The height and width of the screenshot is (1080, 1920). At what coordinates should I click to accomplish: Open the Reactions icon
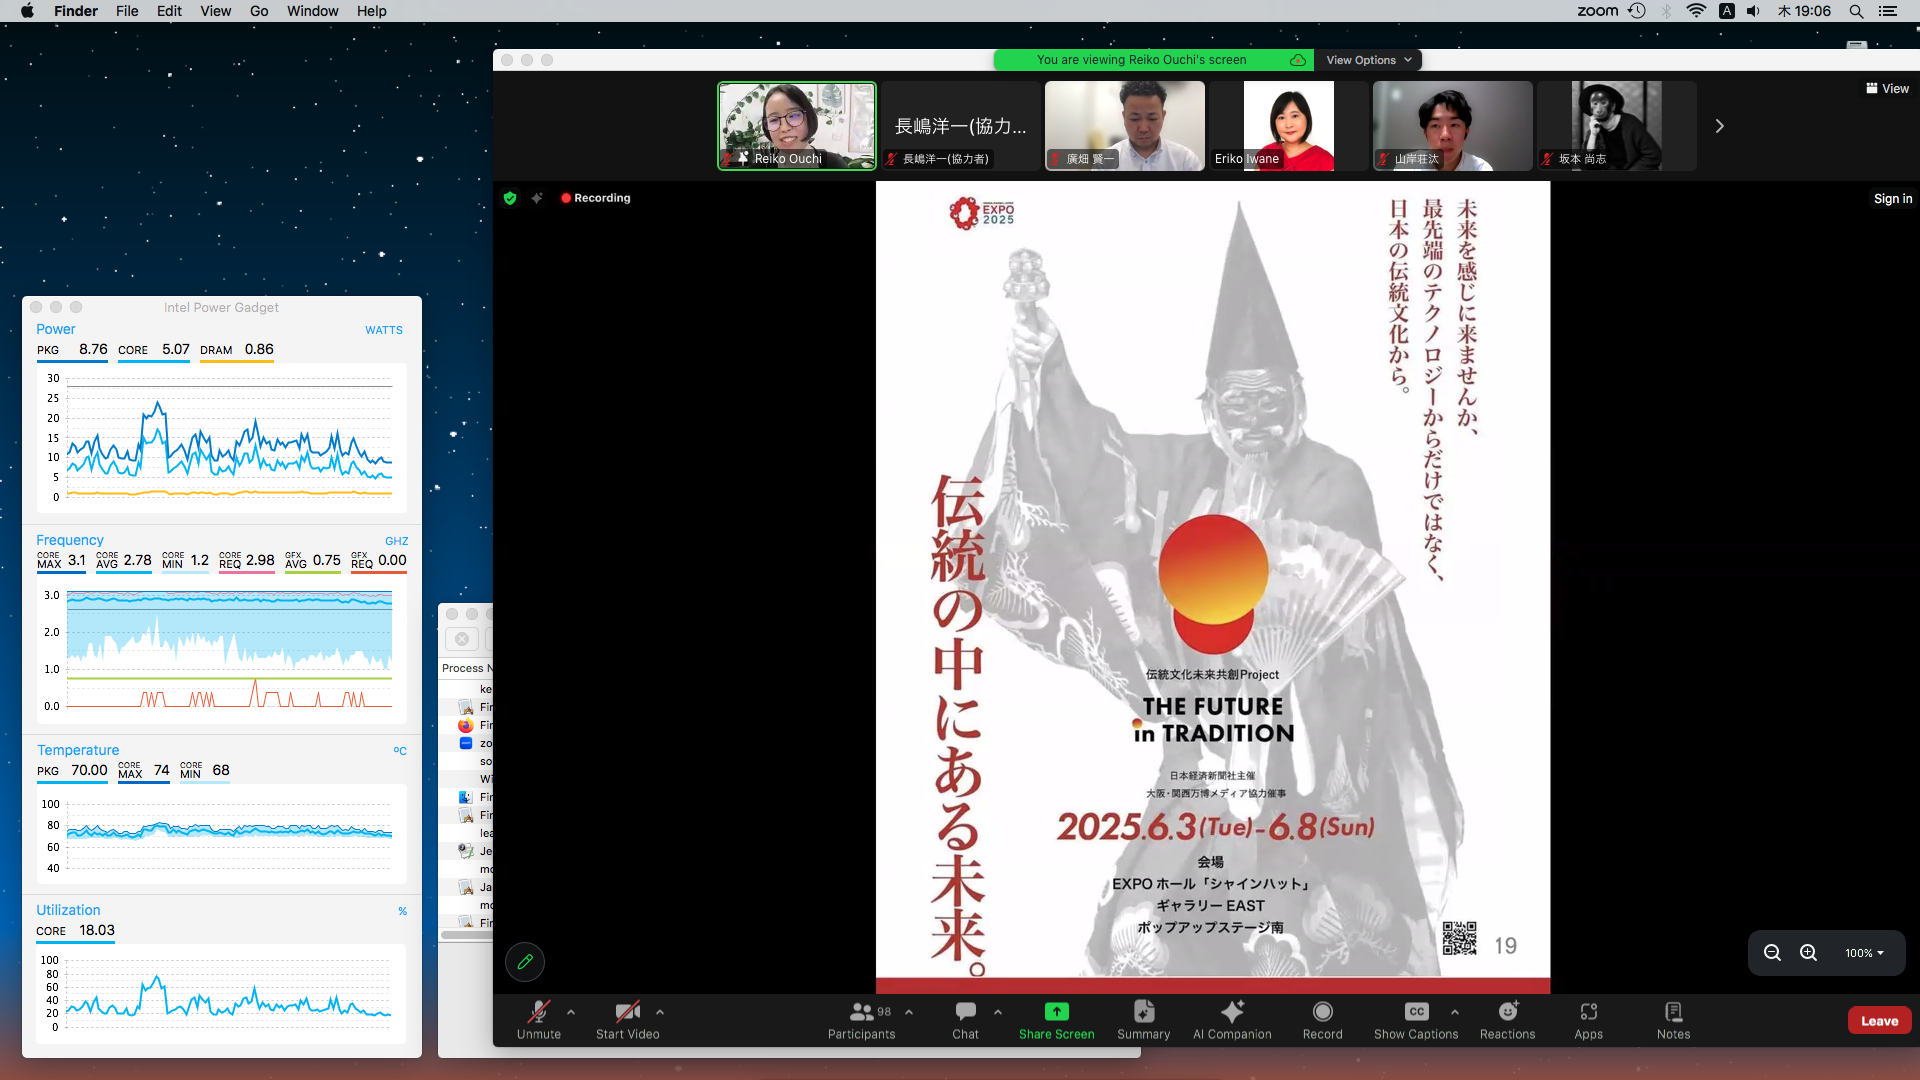coord(1507,1012)
